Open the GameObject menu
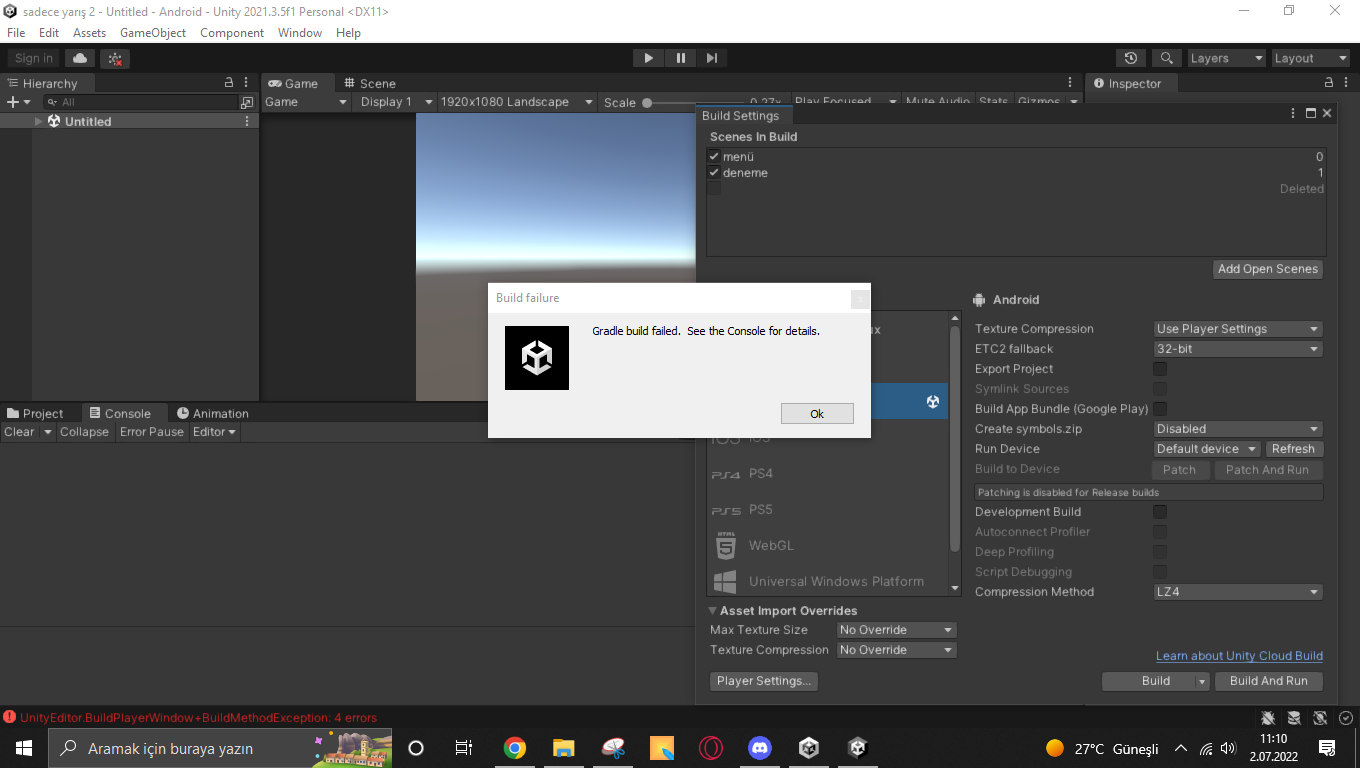This screenshot has height=768, width=1360. [x=153, y=33]
